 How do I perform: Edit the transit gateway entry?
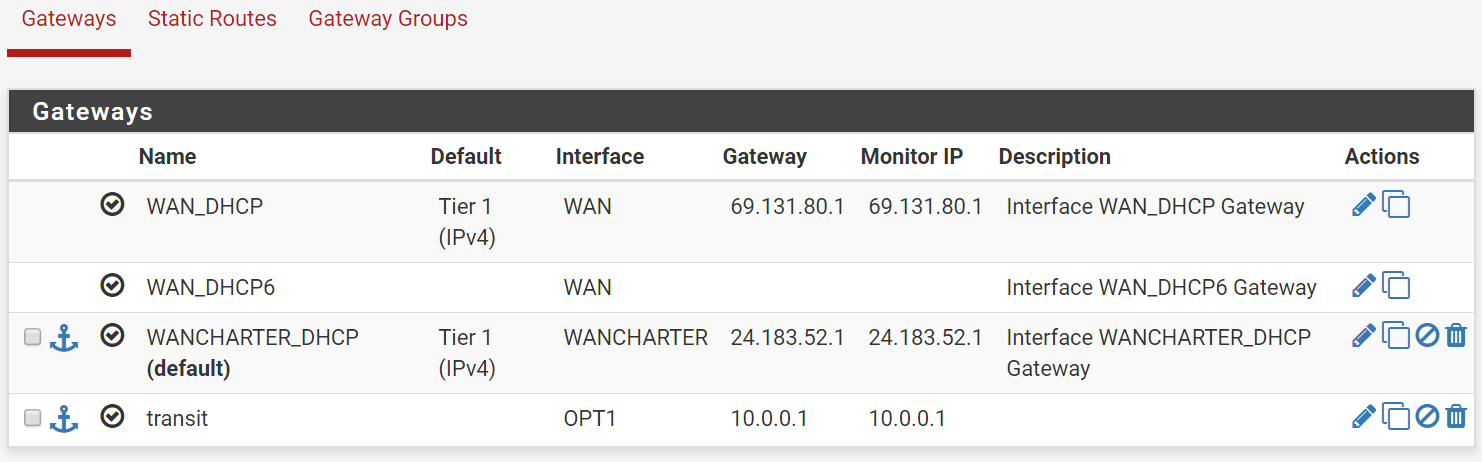(1363, 416)
